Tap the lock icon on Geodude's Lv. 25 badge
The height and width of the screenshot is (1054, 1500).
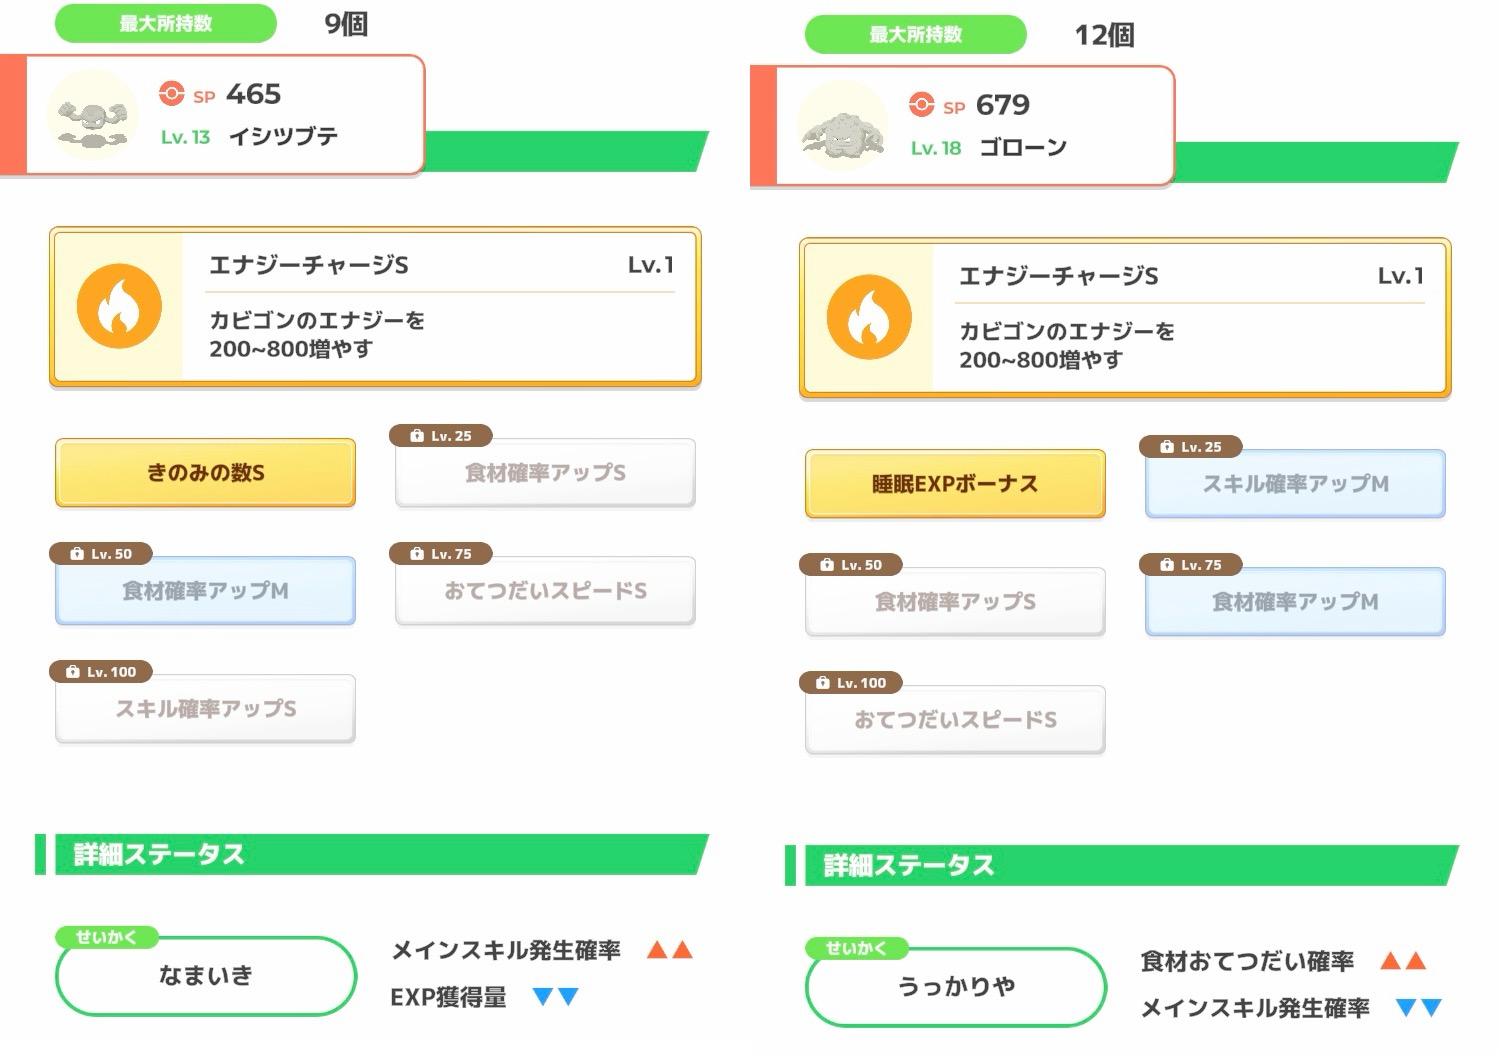click(417, 436)
